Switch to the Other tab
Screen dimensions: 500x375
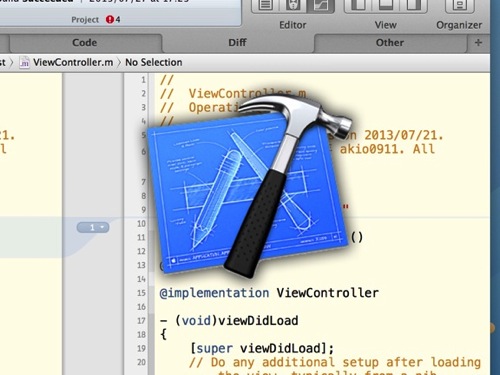tap(390, 43)
